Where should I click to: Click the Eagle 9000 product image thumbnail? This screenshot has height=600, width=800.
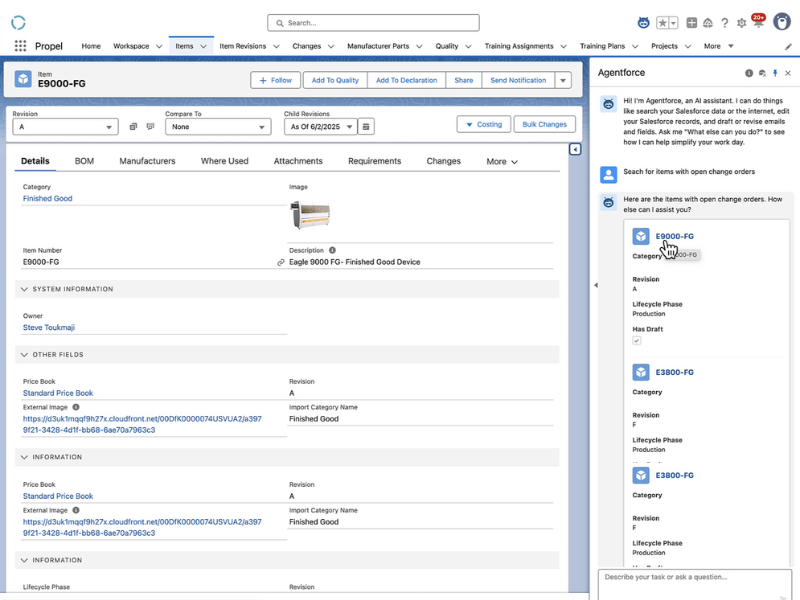point(310,215)
